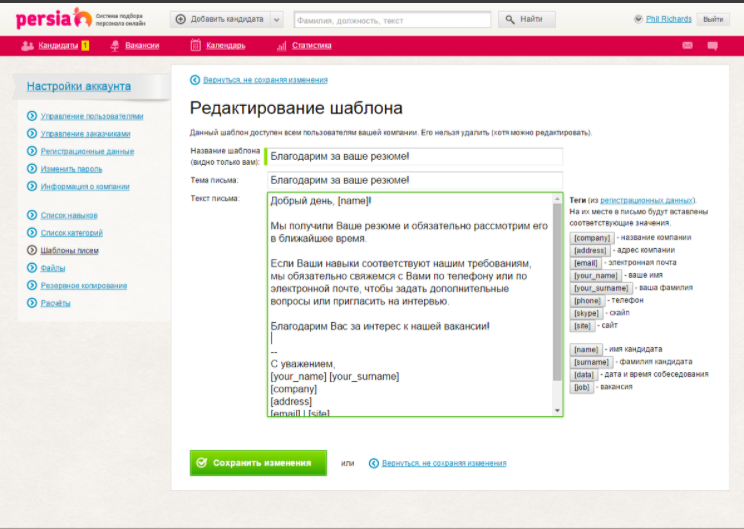Insert the [skype] tag
This screenshot has width=744, height=529.
586,313
